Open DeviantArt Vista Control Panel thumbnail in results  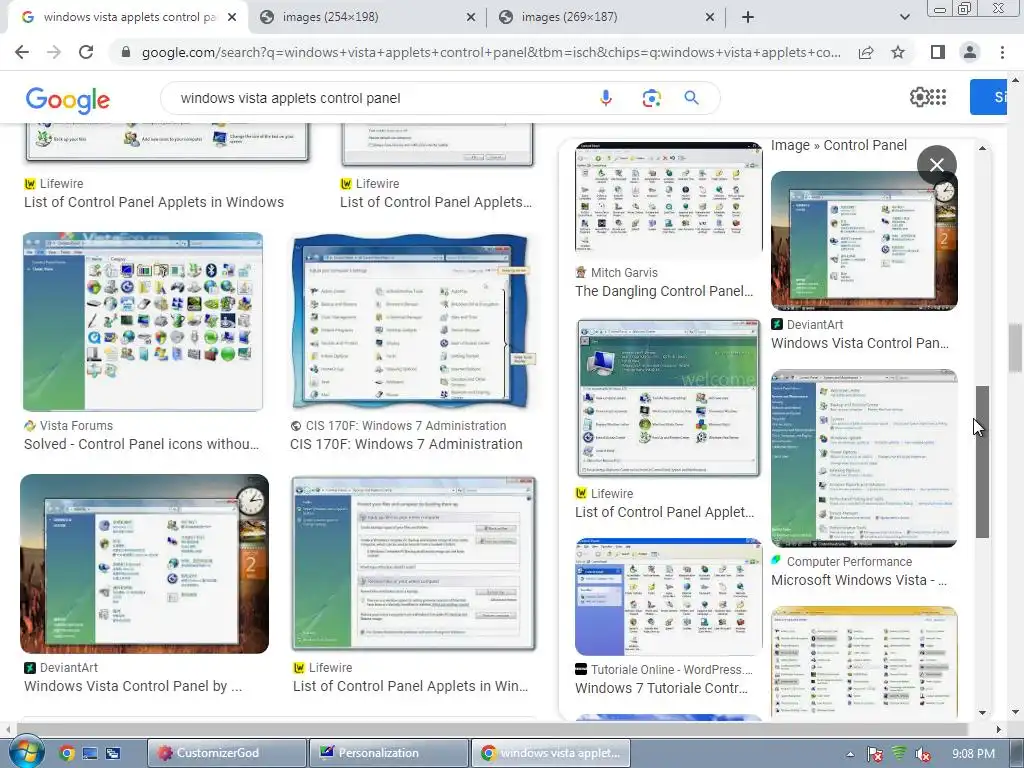coord(144,564)
